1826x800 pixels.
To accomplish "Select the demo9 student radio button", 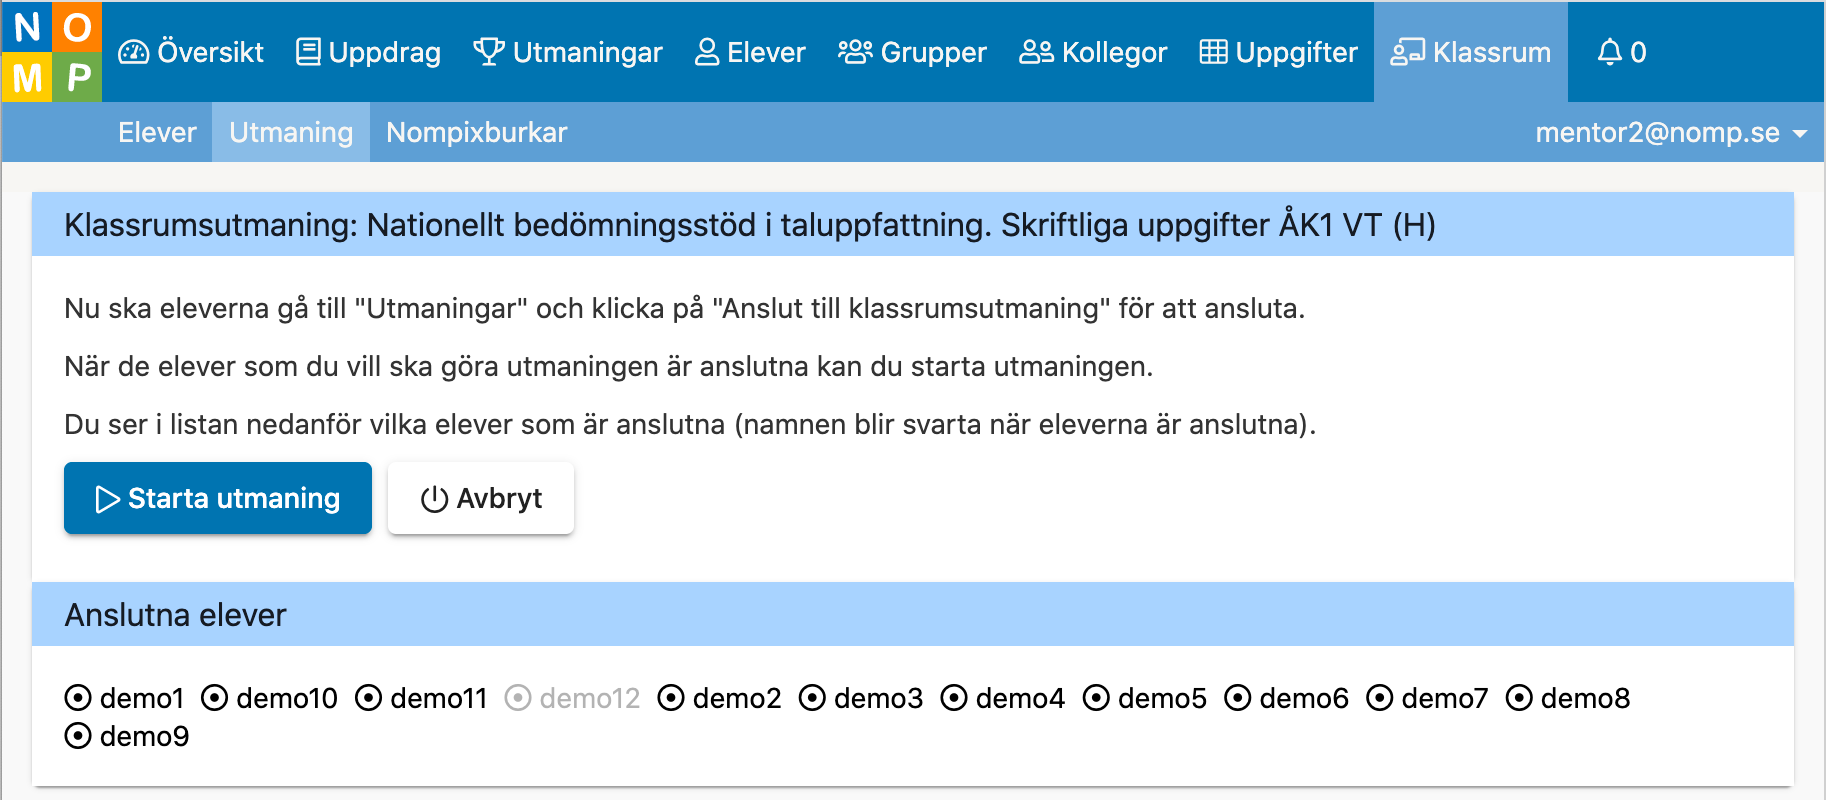I will [x=78, y=736].
